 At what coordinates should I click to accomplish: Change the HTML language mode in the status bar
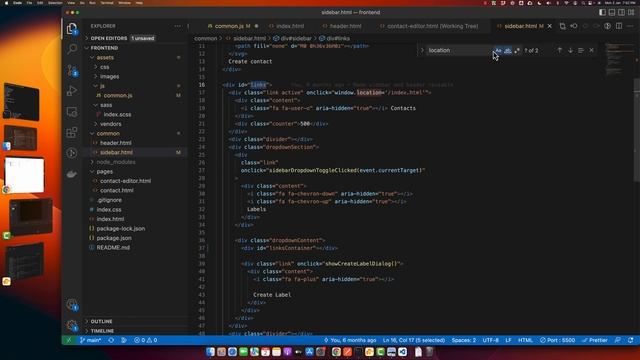[x=525, y=340]
